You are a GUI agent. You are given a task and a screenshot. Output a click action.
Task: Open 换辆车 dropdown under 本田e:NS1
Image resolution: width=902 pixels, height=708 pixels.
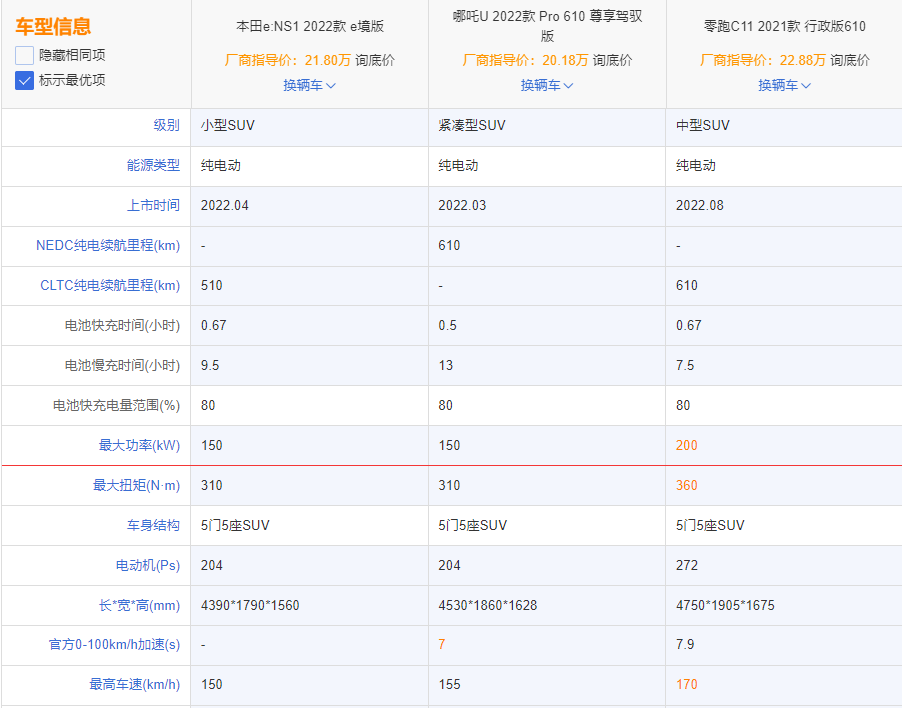coord(309,85)
